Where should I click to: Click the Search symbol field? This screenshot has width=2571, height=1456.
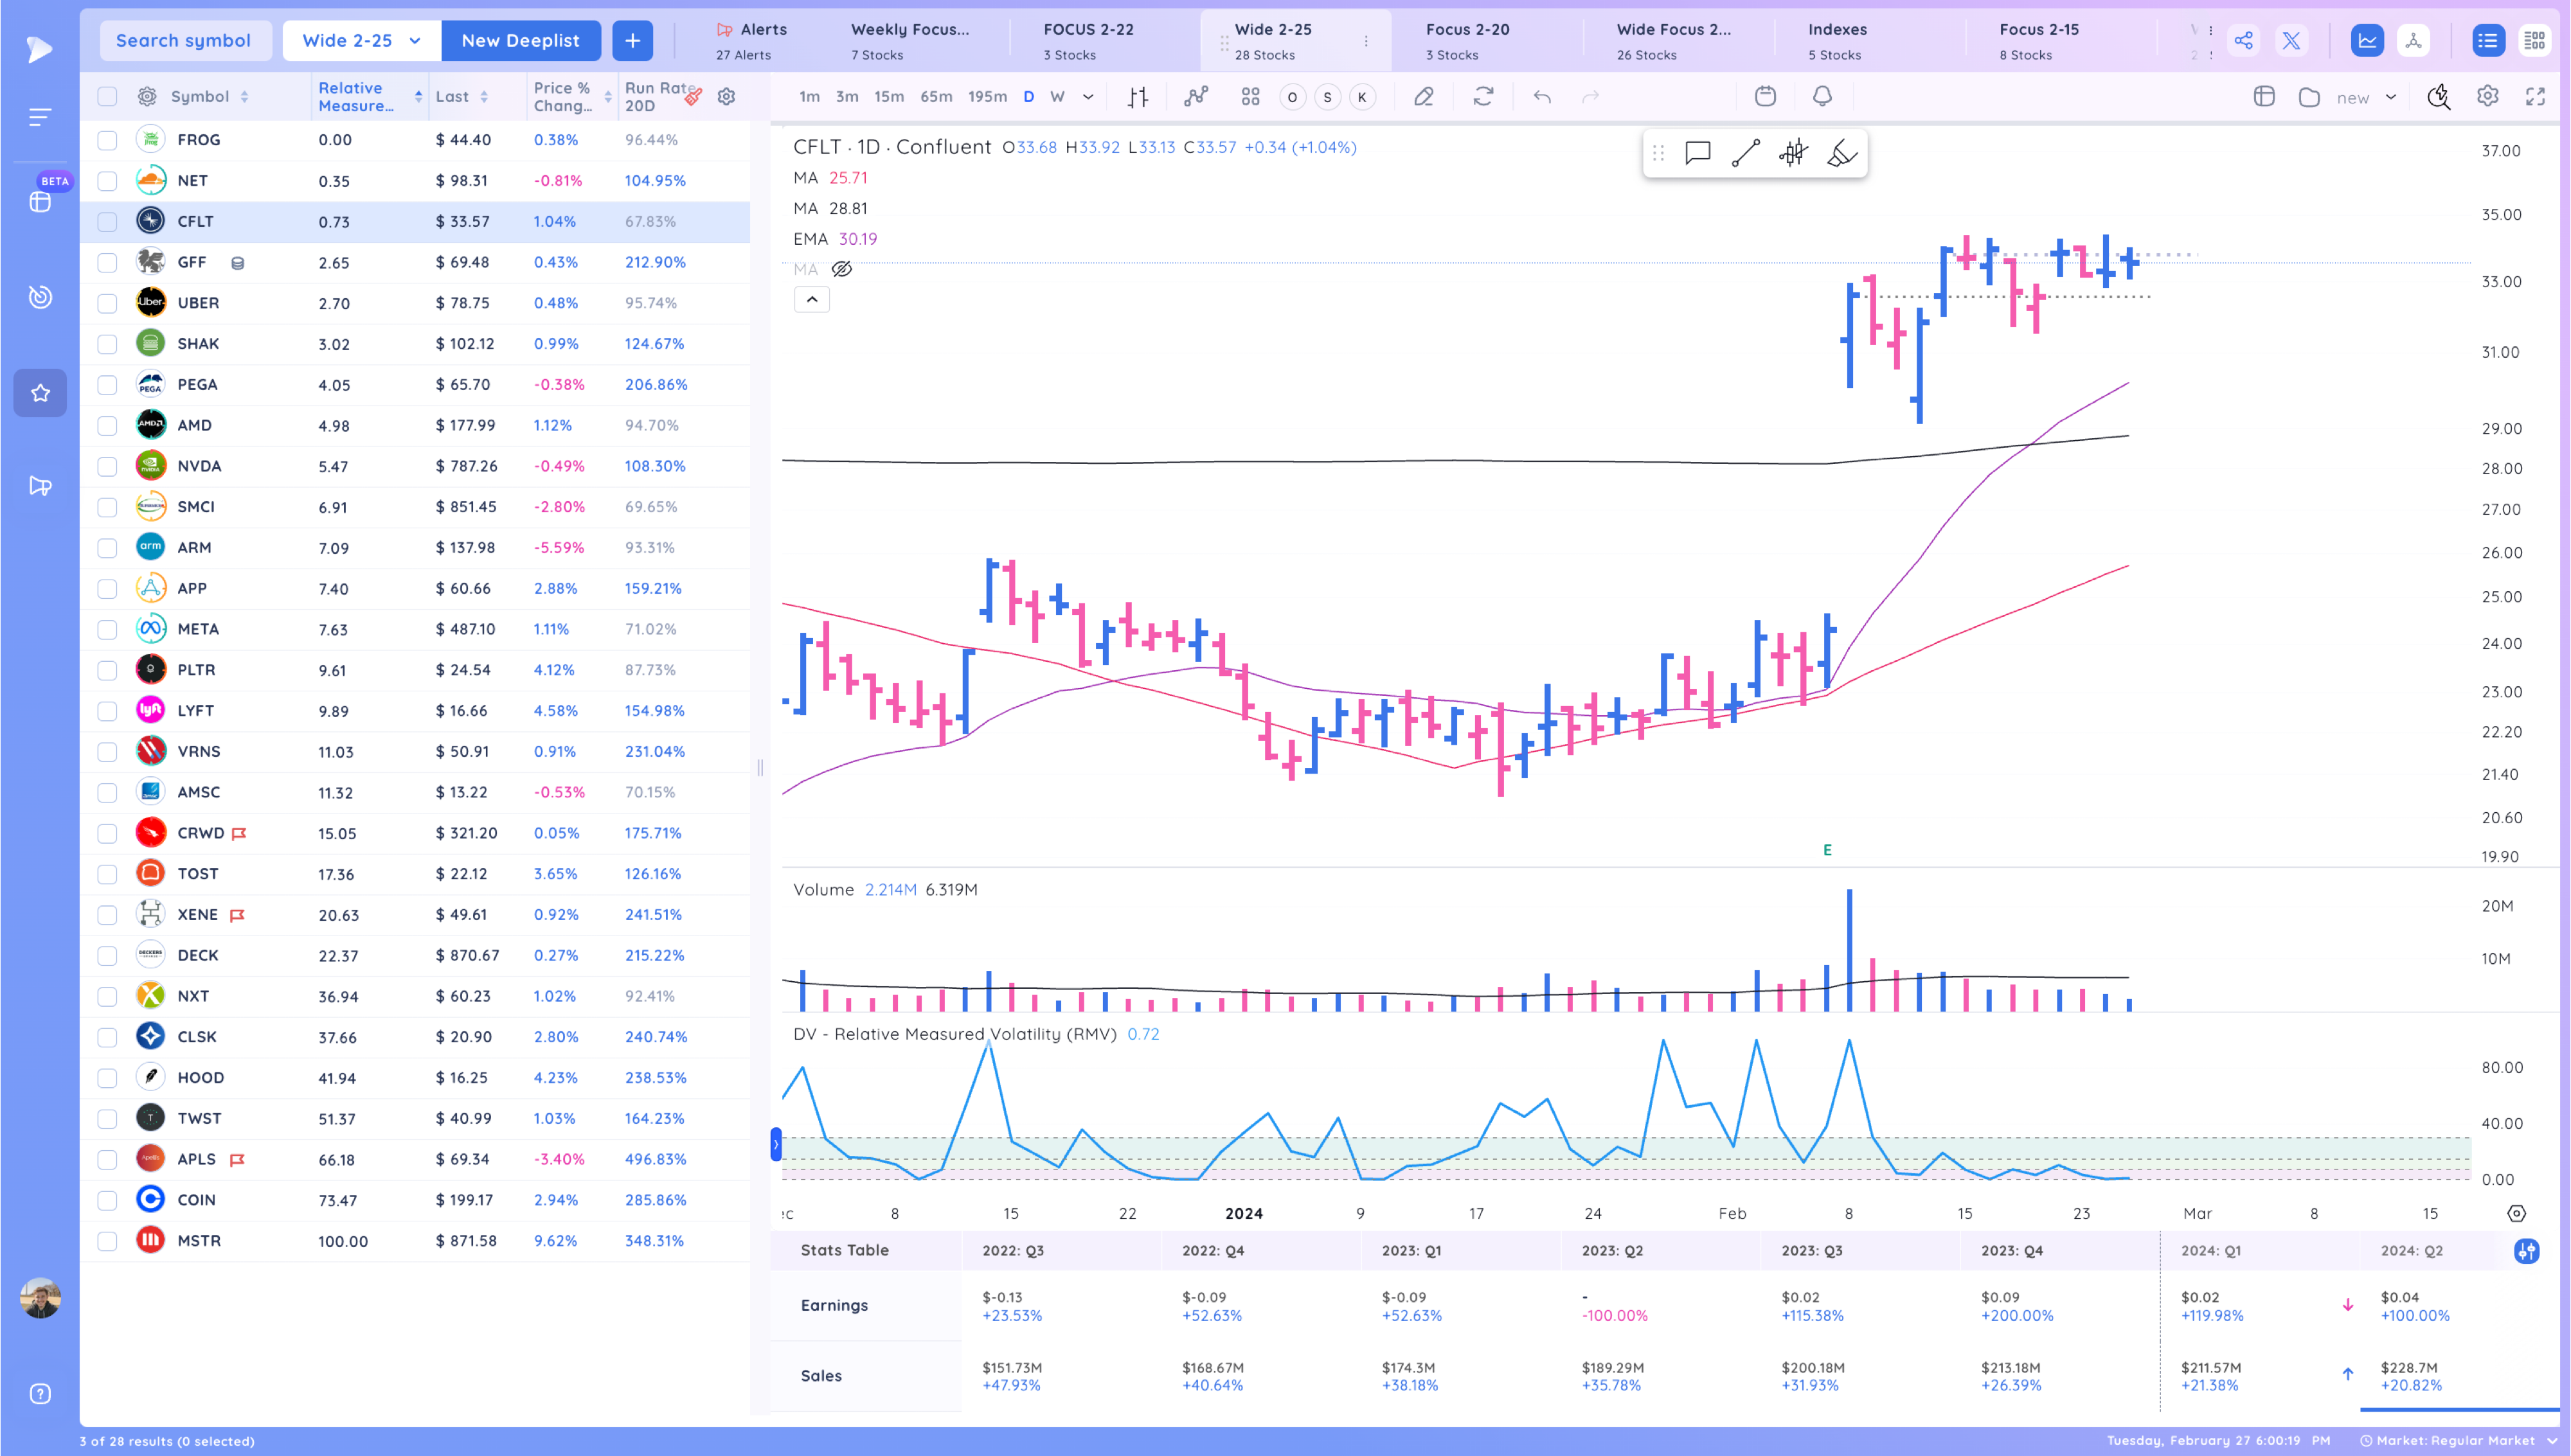click(x=185, y=41)
